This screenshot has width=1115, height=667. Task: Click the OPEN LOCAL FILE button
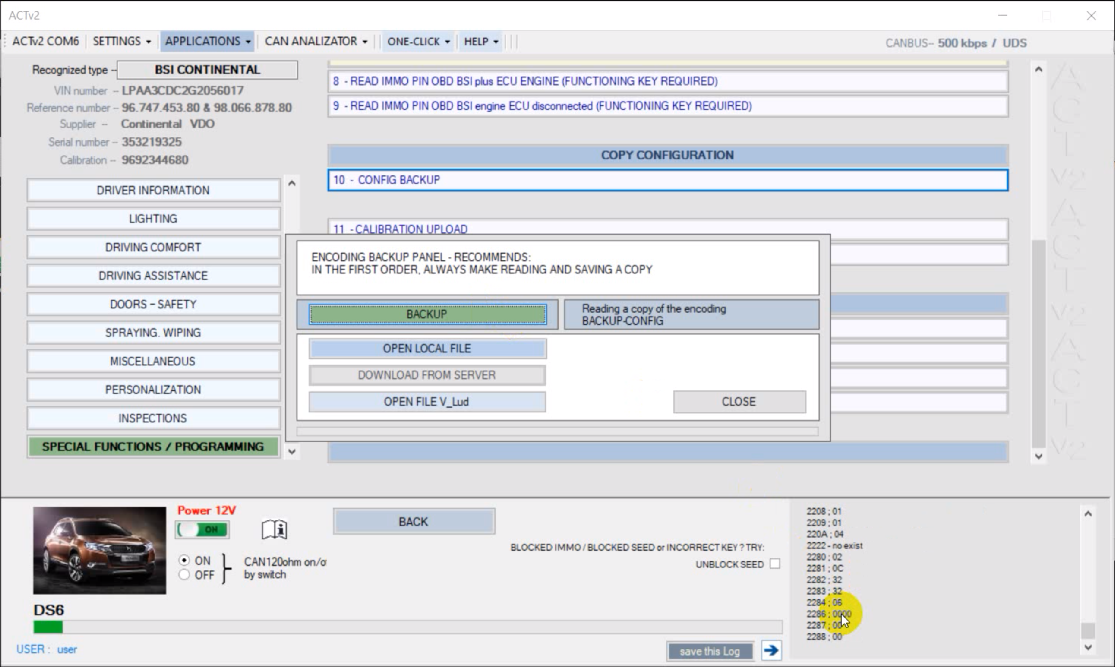(x=427, y=349)
